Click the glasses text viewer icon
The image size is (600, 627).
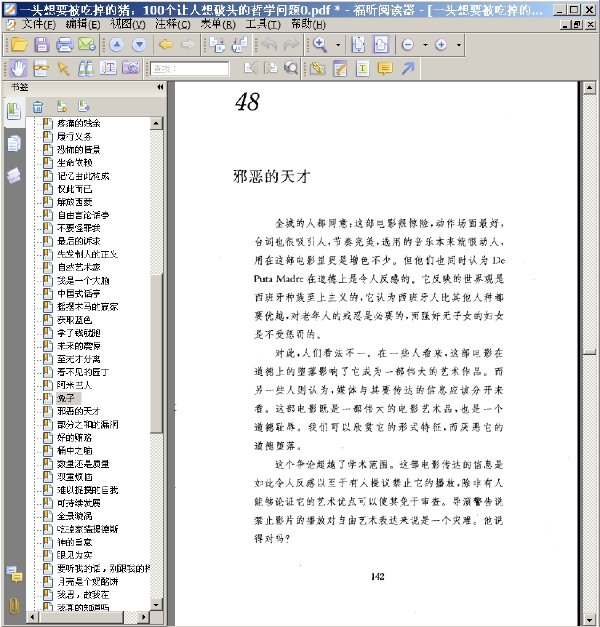[x=41, y=69]
